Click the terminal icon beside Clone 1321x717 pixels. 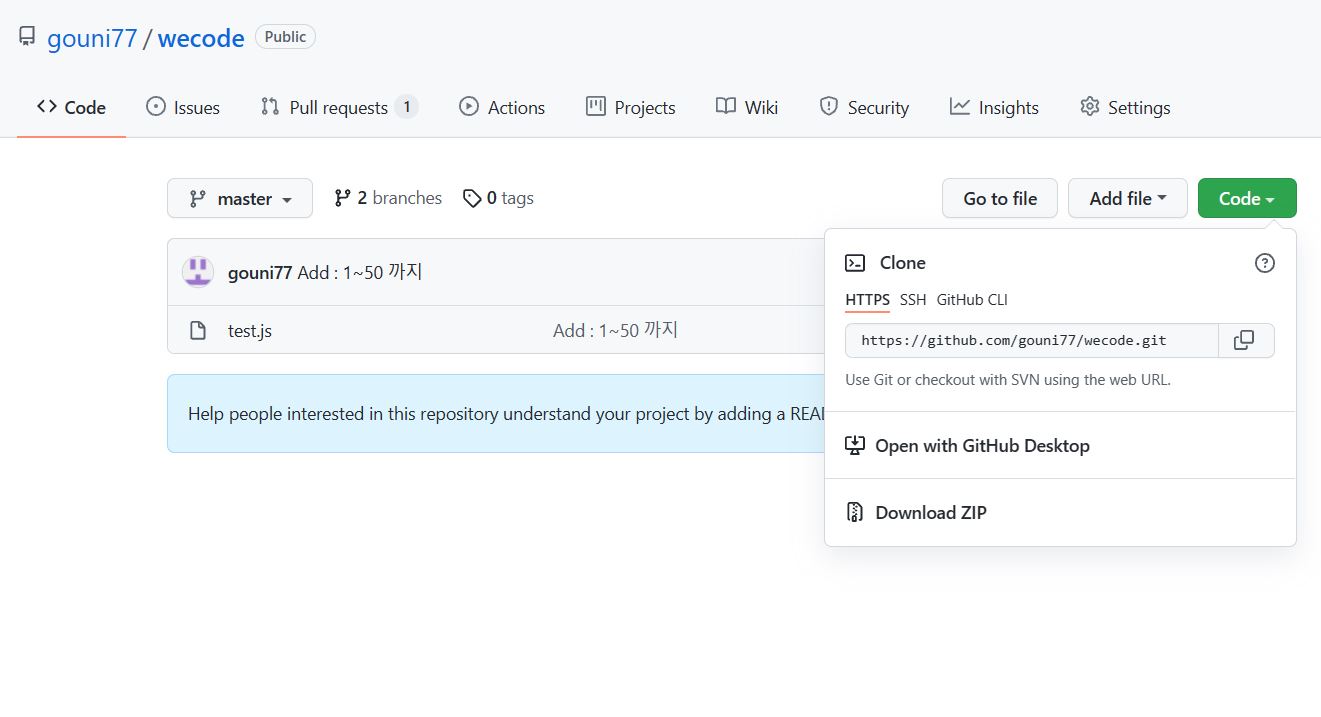tap(855, 263)
